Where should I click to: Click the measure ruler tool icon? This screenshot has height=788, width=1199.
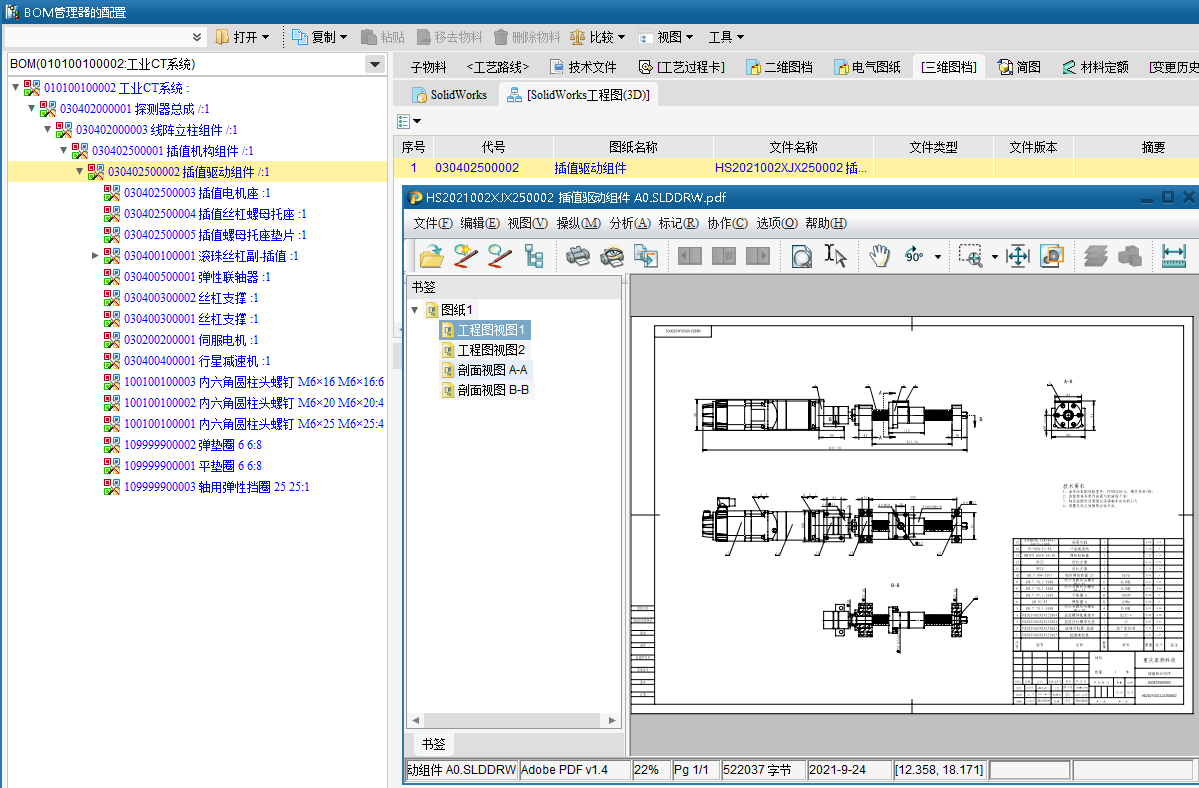click(x=1173, y=256)
